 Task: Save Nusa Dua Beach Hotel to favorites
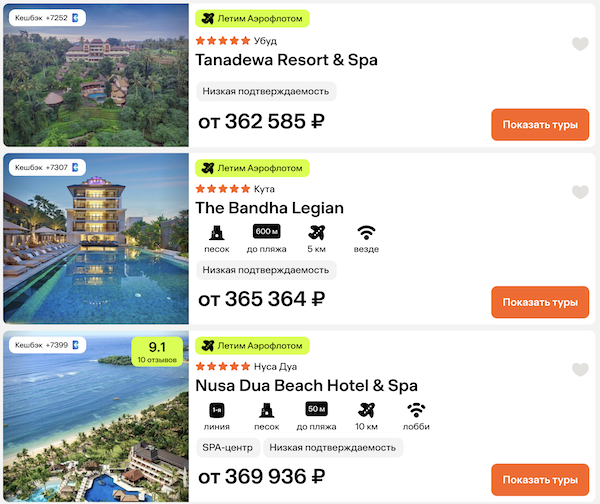580,370
